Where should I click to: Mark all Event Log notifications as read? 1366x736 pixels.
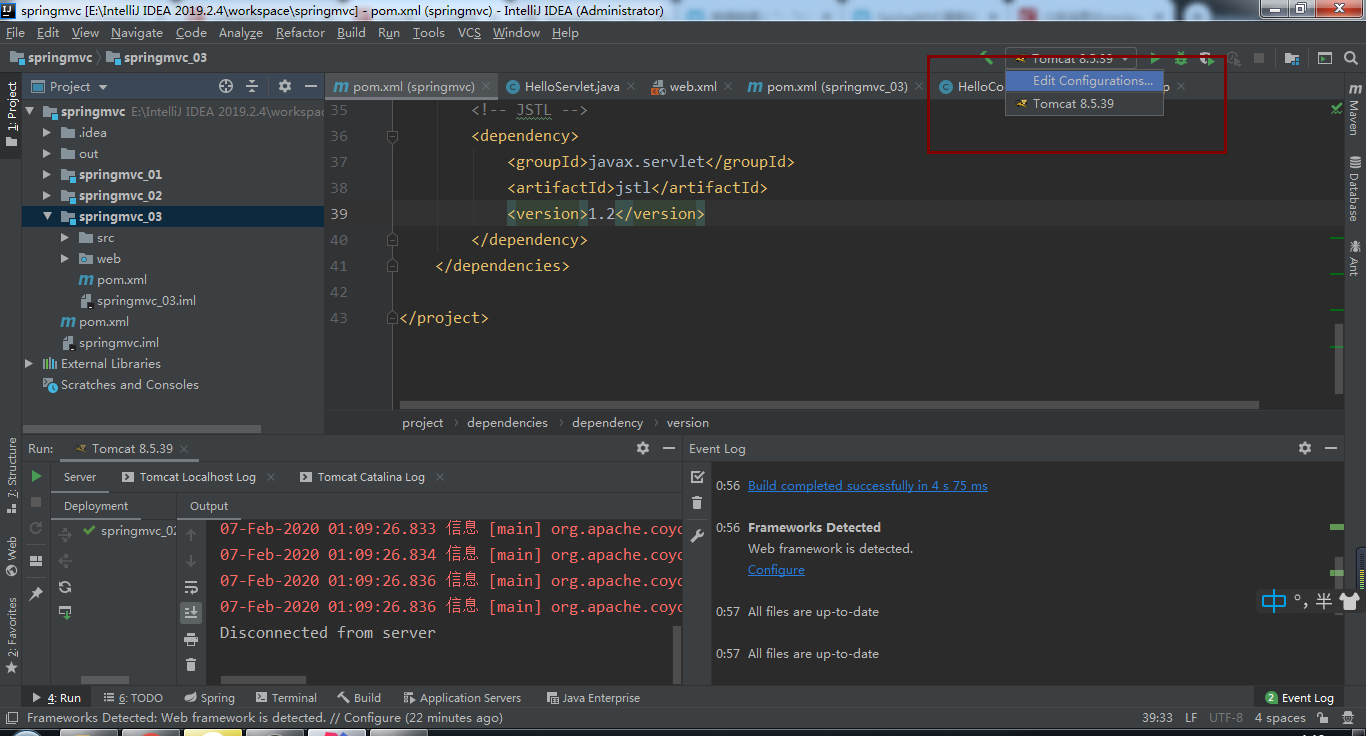pos(698,477)
